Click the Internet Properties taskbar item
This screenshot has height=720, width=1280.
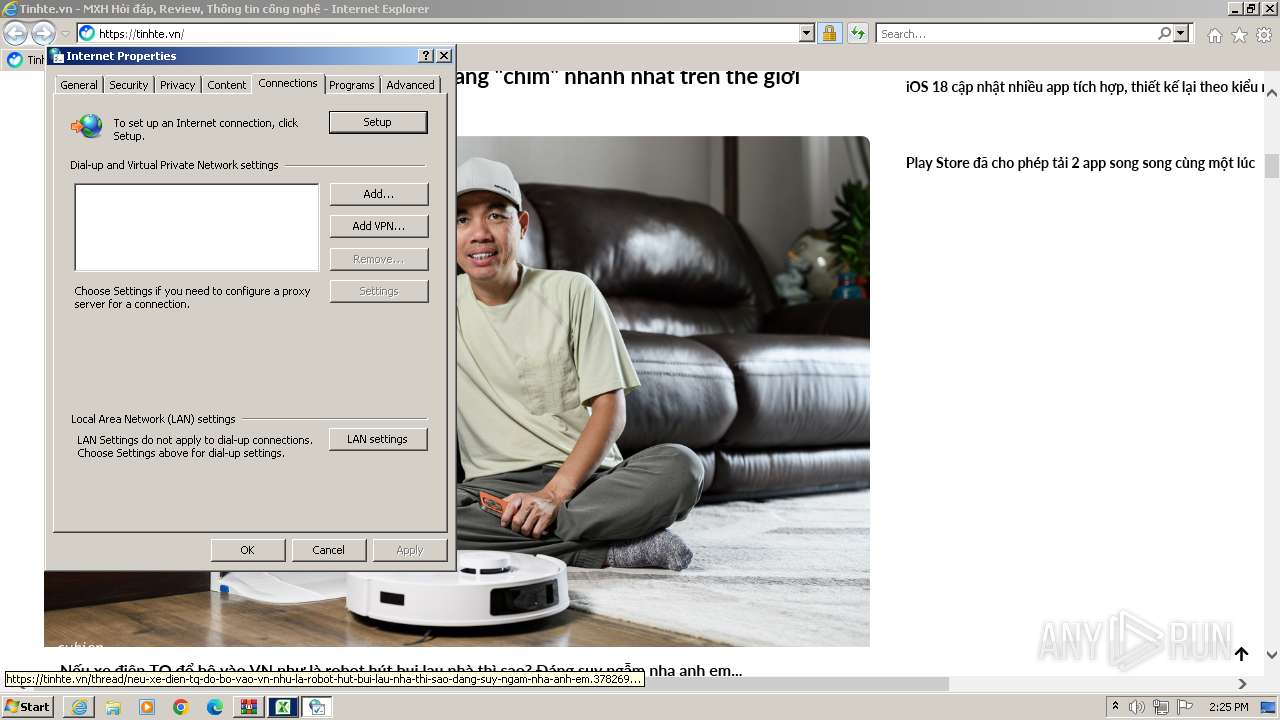click(317, 707)
